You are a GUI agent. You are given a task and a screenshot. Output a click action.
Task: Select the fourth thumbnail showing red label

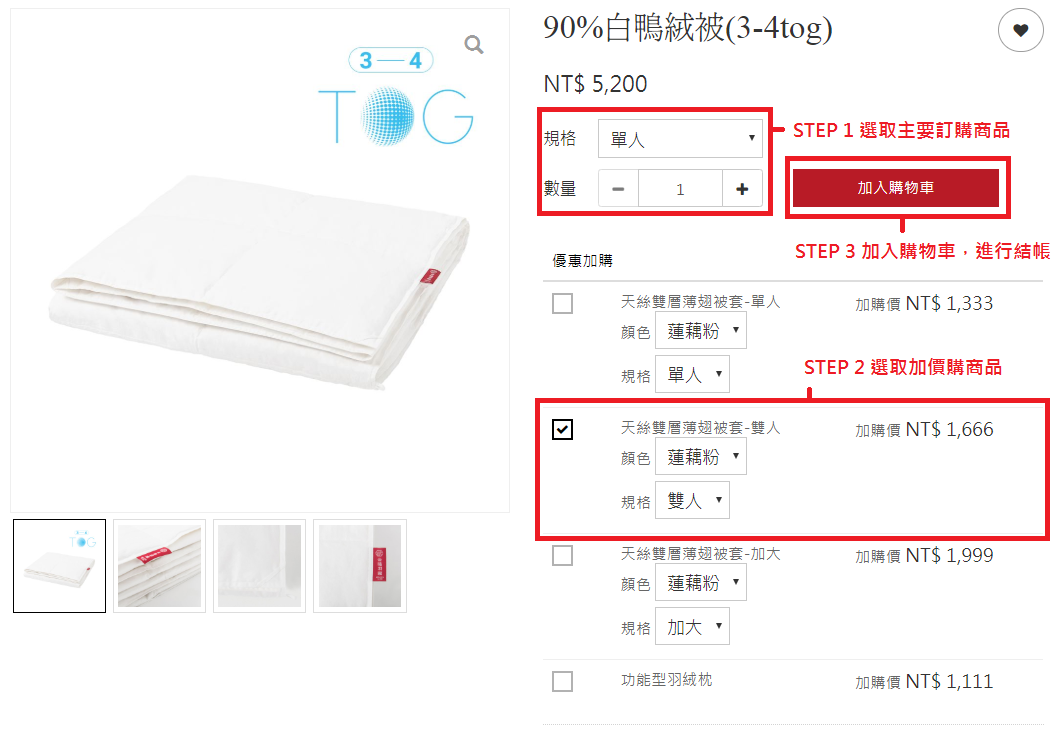pyautogui.click(x=360, y=566)
